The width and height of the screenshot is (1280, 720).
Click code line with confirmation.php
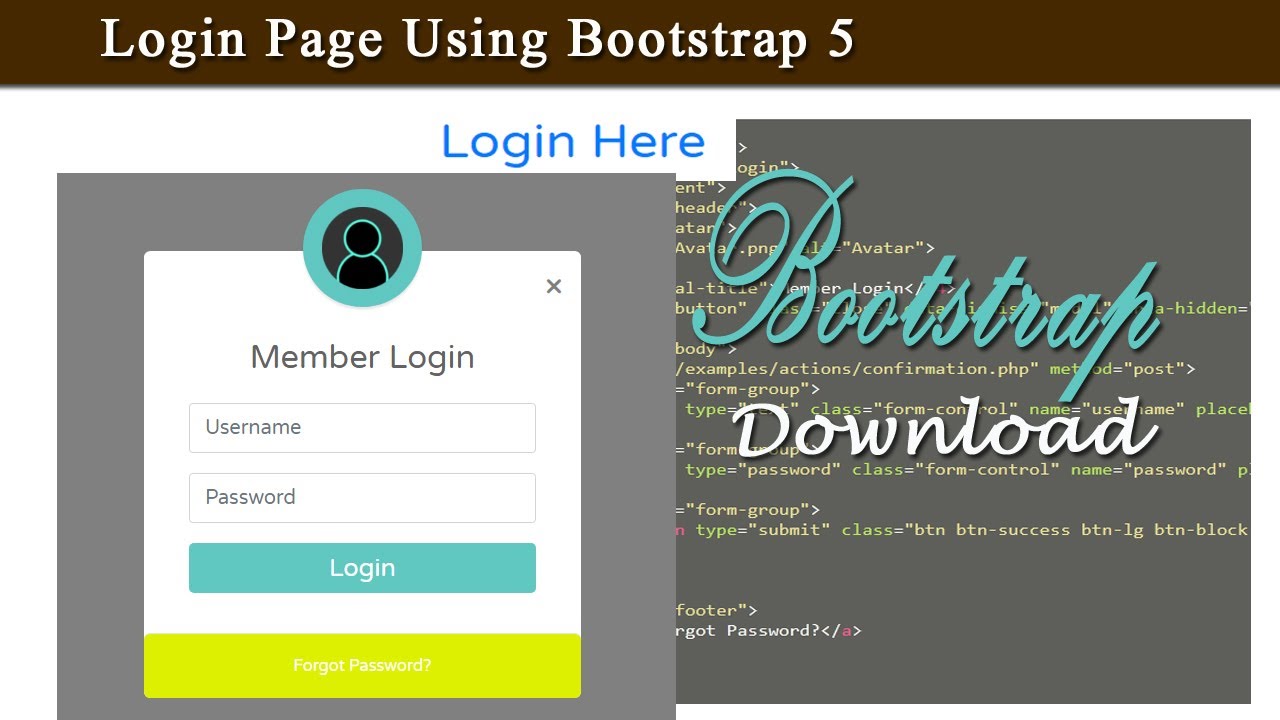click(935, 369)
